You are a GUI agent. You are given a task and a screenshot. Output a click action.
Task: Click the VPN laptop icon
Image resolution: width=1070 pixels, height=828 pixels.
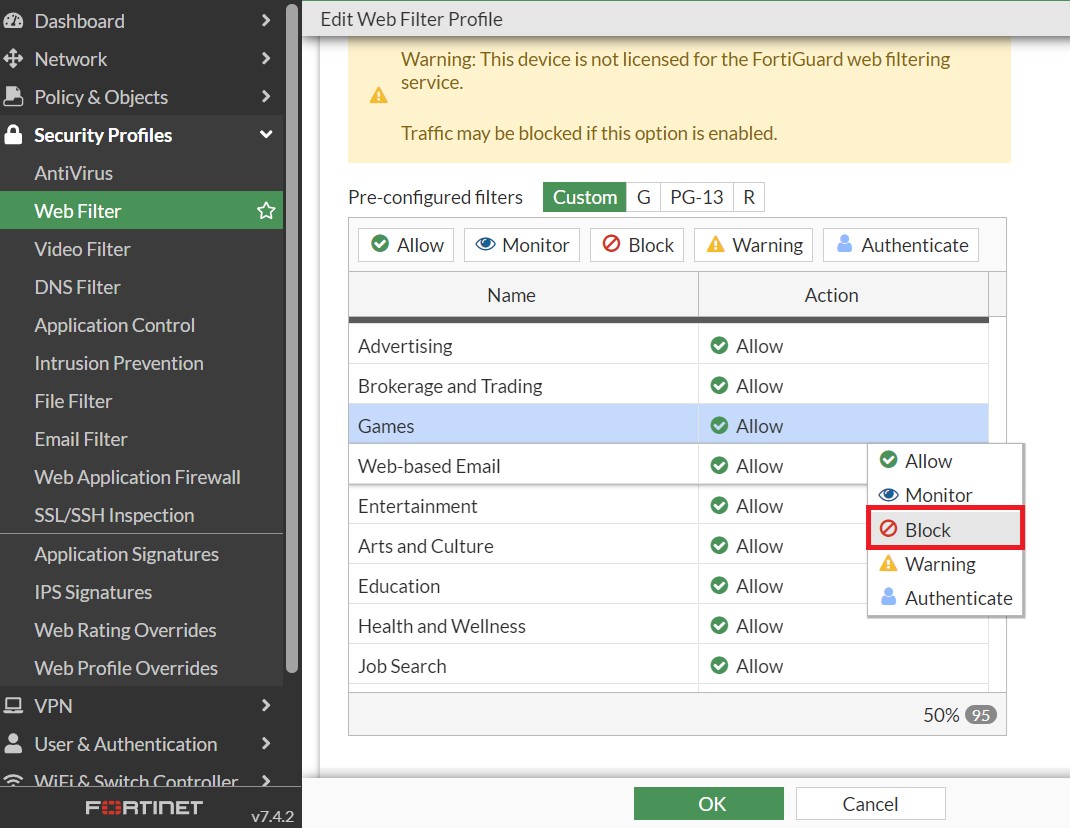point(13,705)
